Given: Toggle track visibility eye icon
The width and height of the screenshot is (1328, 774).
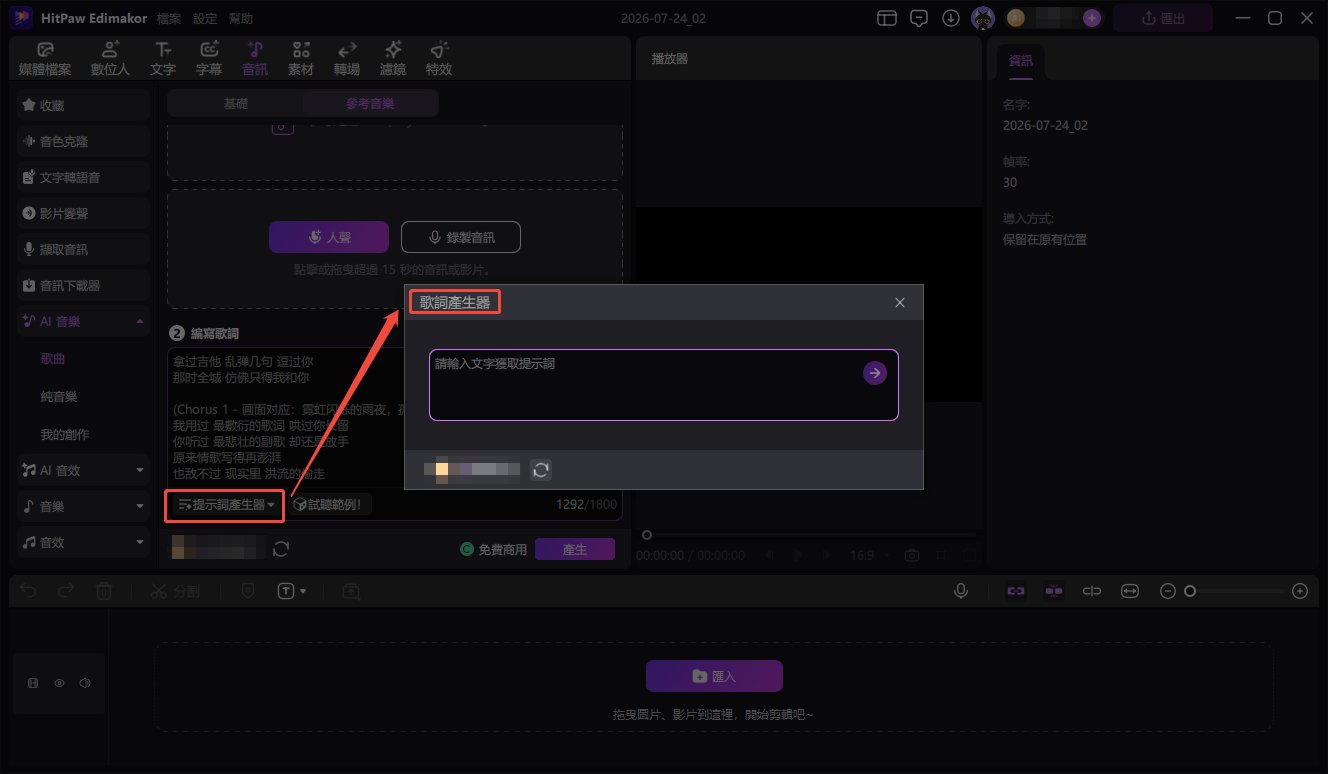Looking at the screenshot, I should point(59,683).
